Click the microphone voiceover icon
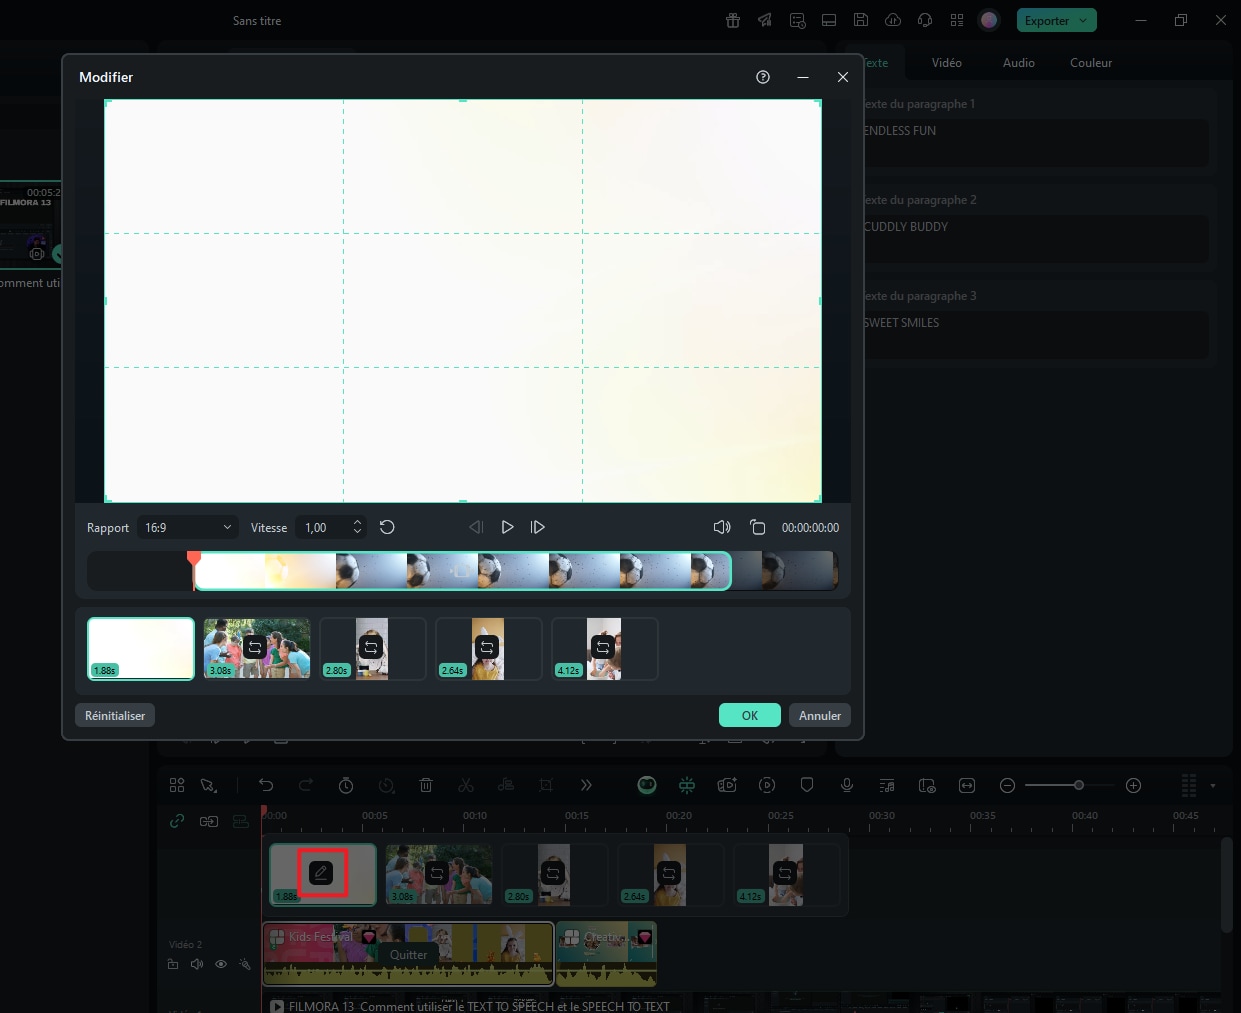The image size is (1241, 1013). (x=847, y=785)
